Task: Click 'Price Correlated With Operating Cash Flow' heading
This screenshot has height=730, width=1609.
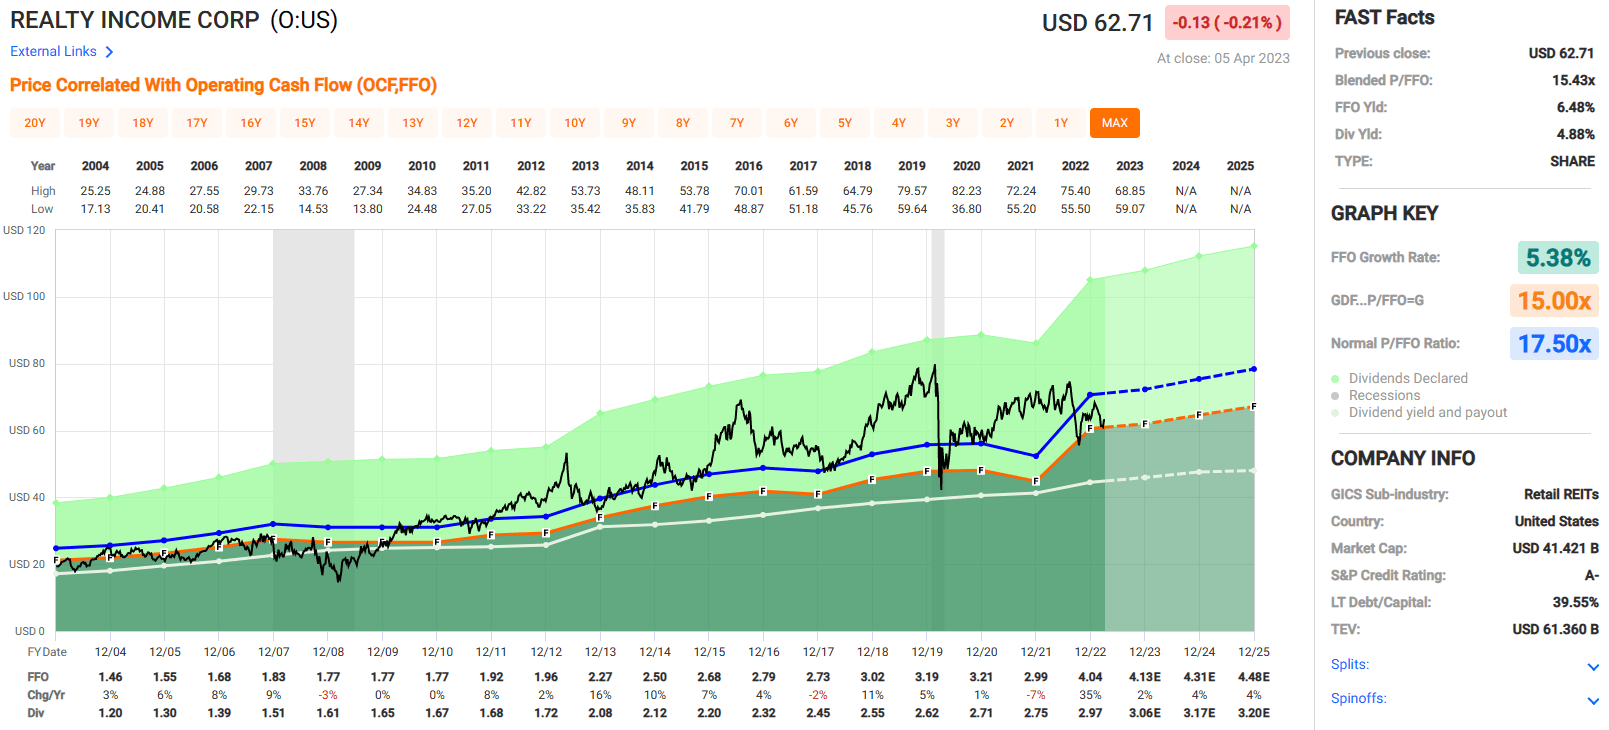Action: click(223, 85)
